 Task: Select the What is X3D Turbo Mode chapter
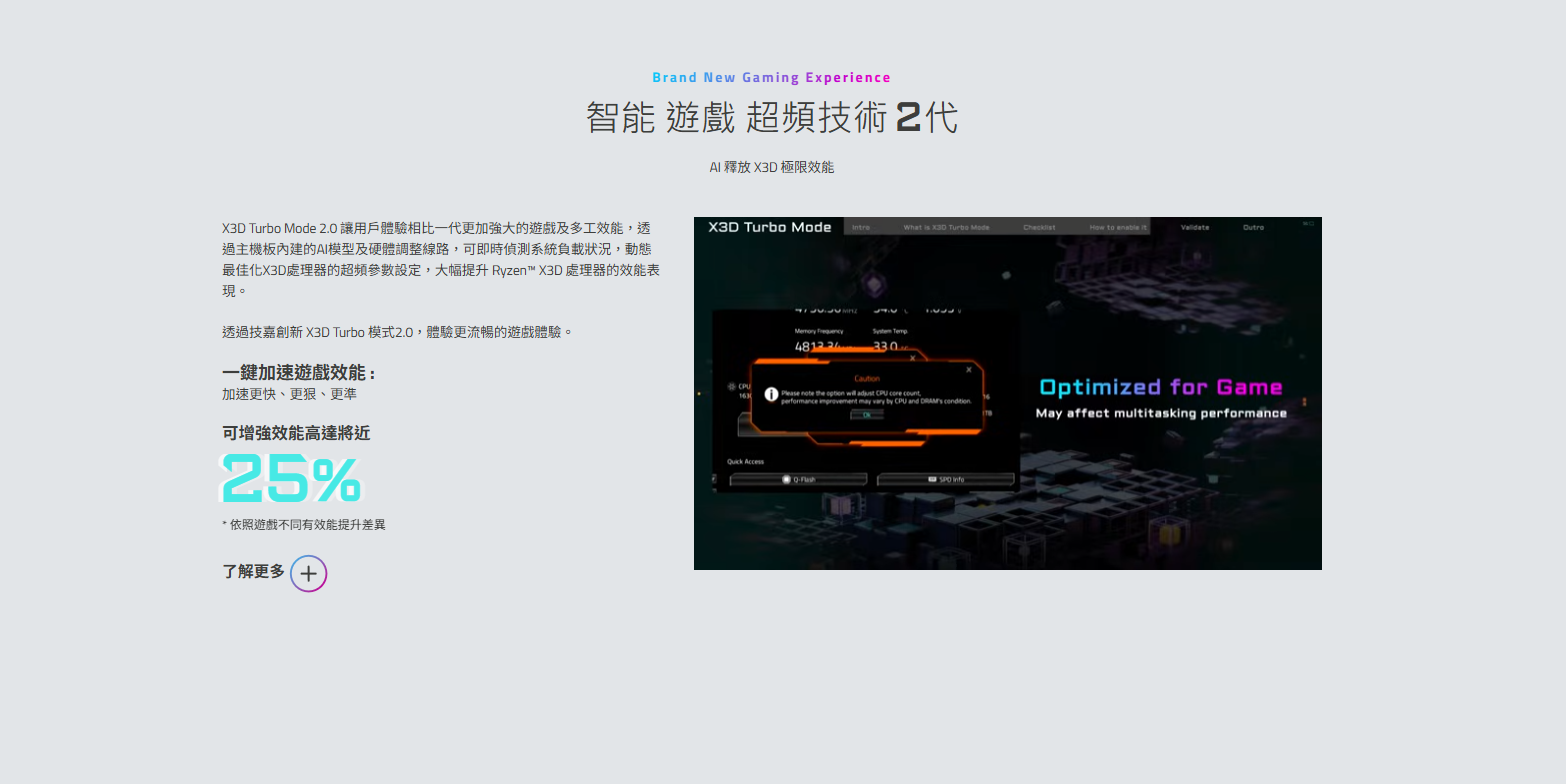(x=946, y=227)
